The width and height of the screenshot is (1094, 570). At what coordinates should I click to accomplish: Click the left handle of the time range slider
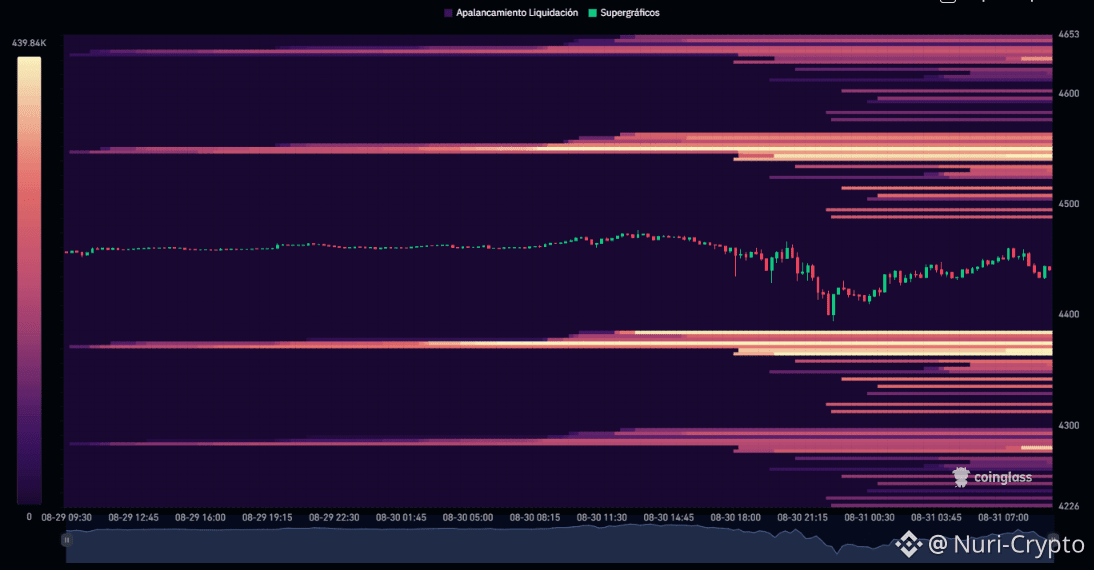[x=67, y=539]
